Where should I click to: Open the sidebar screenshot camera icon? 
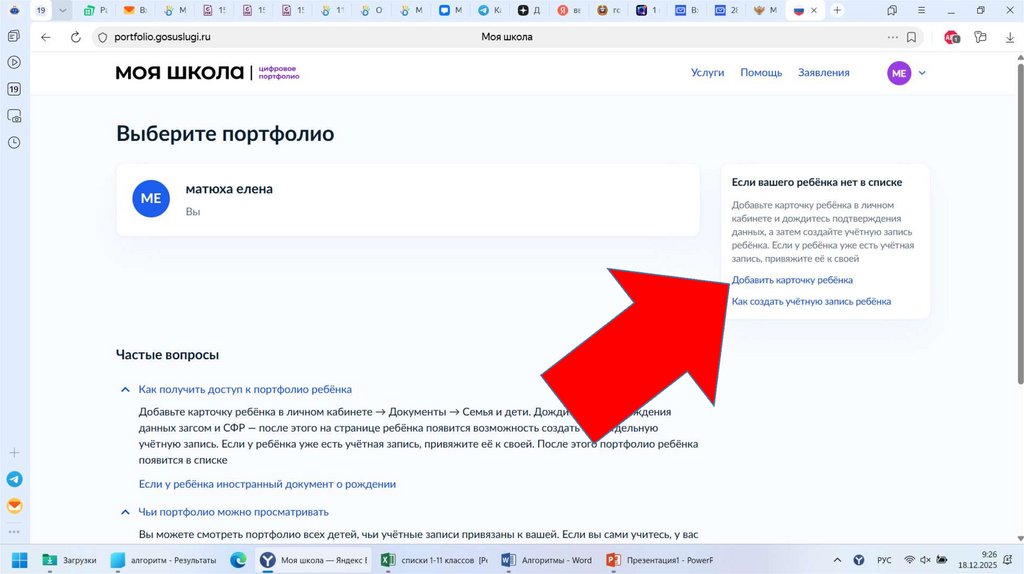point(14,116)
